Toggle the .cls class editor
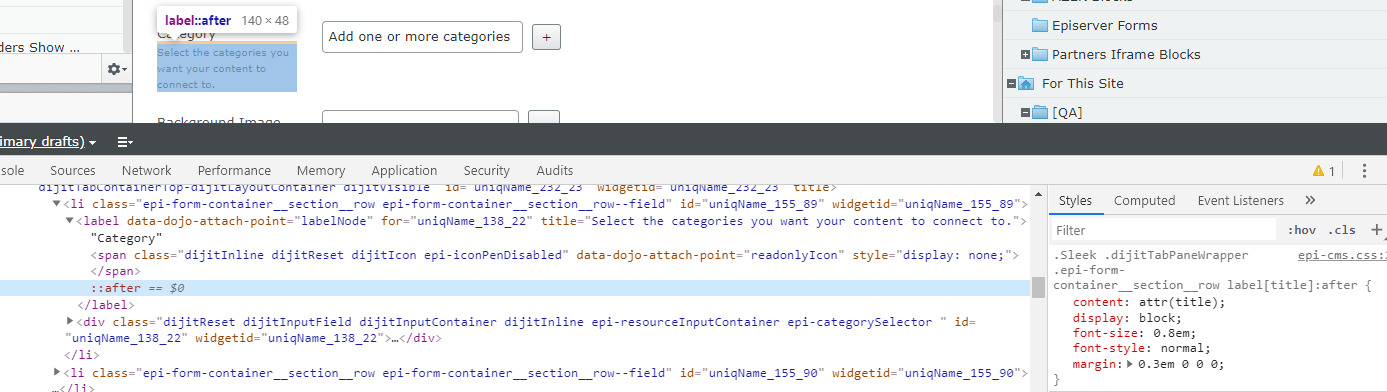 click(1342, 230)
